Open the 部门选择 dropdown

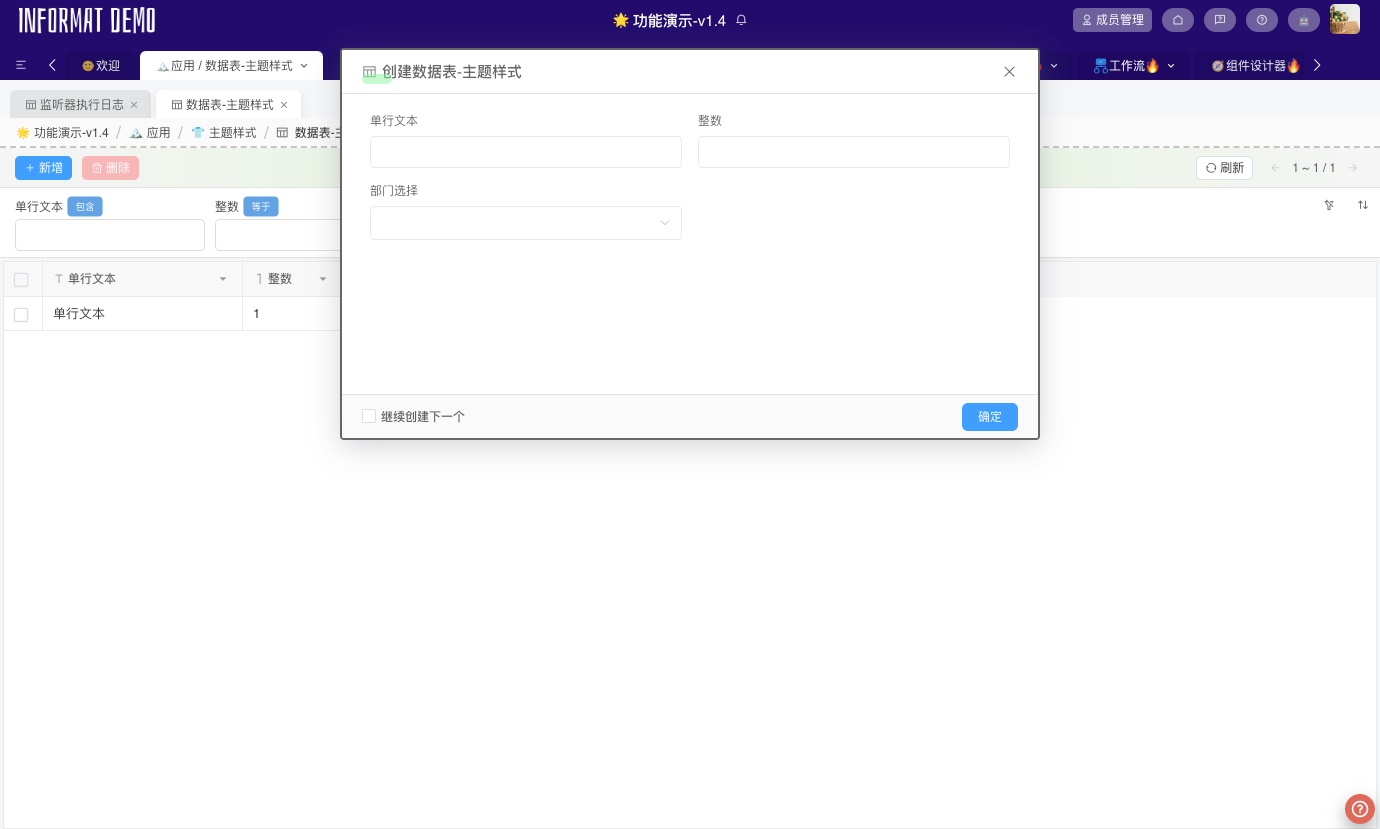(x=525, y=222)
